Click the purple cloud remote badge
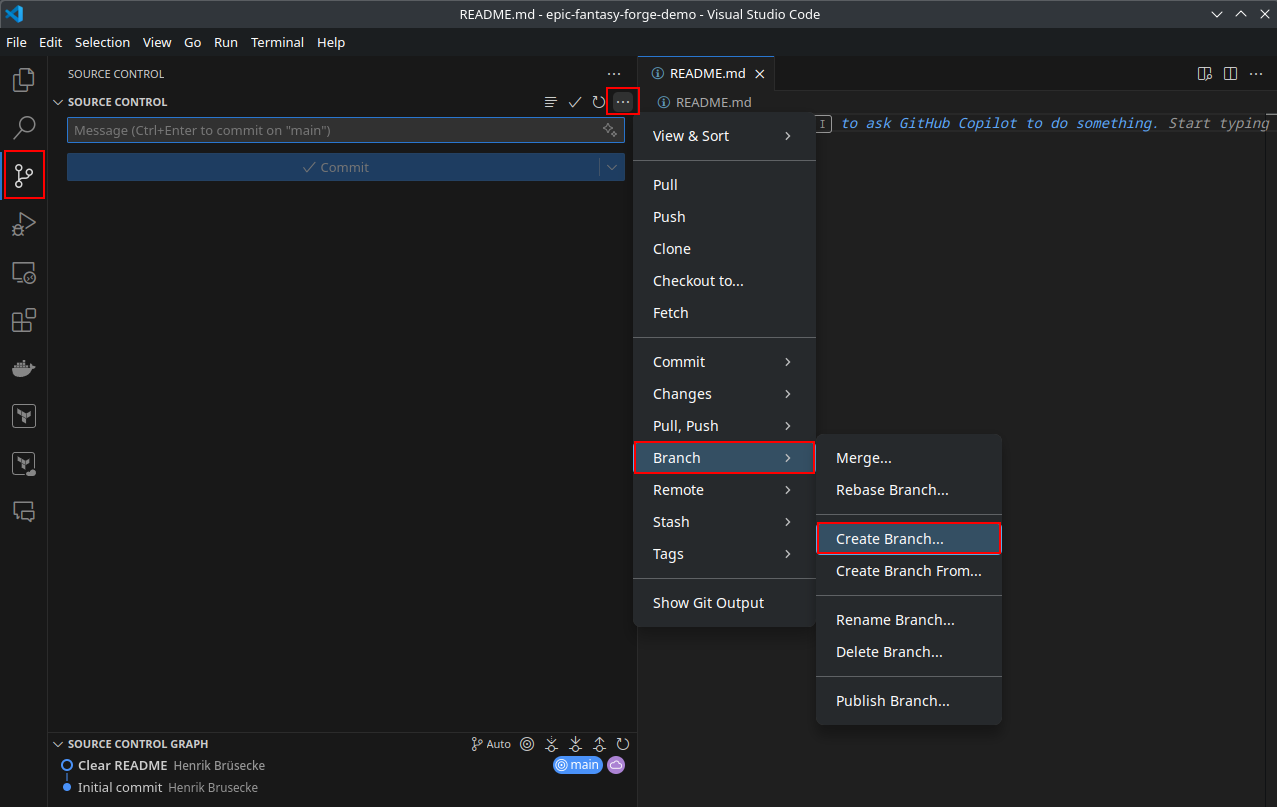 point(616,765)
